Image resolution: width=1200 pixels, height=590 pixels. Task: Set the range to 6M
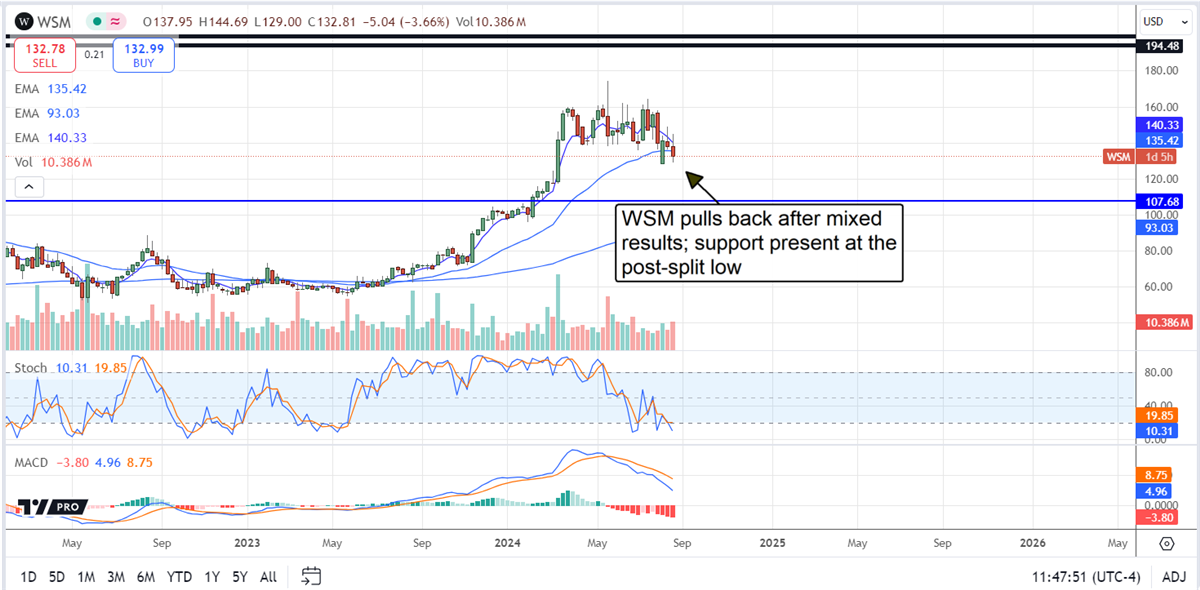click(x=146, y=576)
